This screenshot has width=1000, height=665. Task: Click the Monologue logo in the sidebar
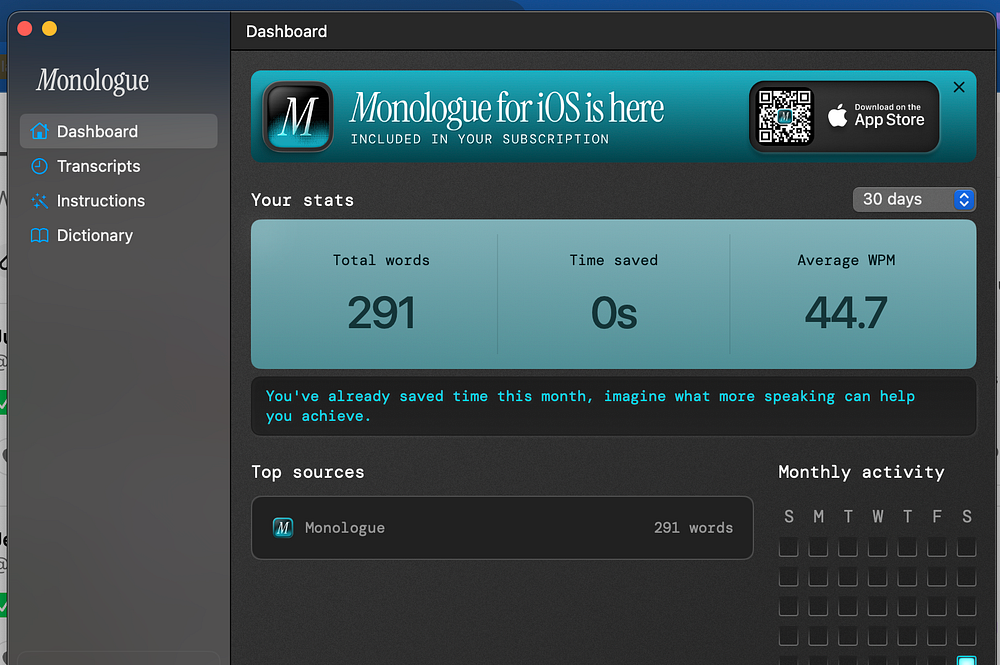click(92, 81)
